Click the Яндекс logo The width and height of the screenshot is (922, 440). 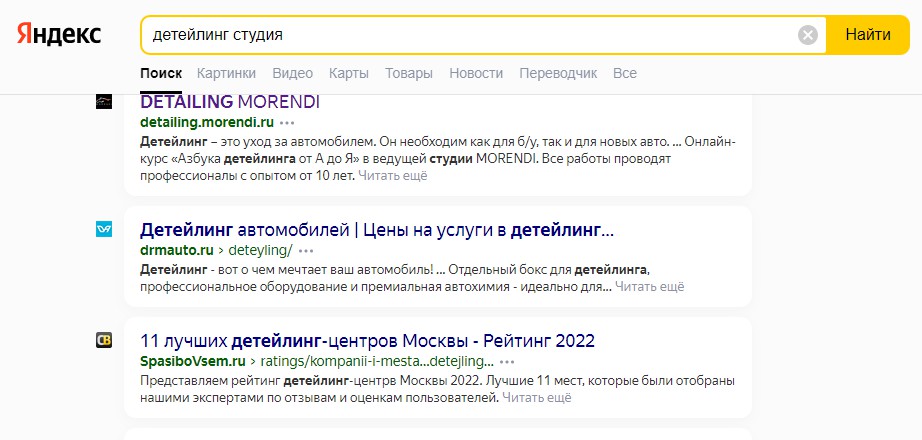(59, 34)
